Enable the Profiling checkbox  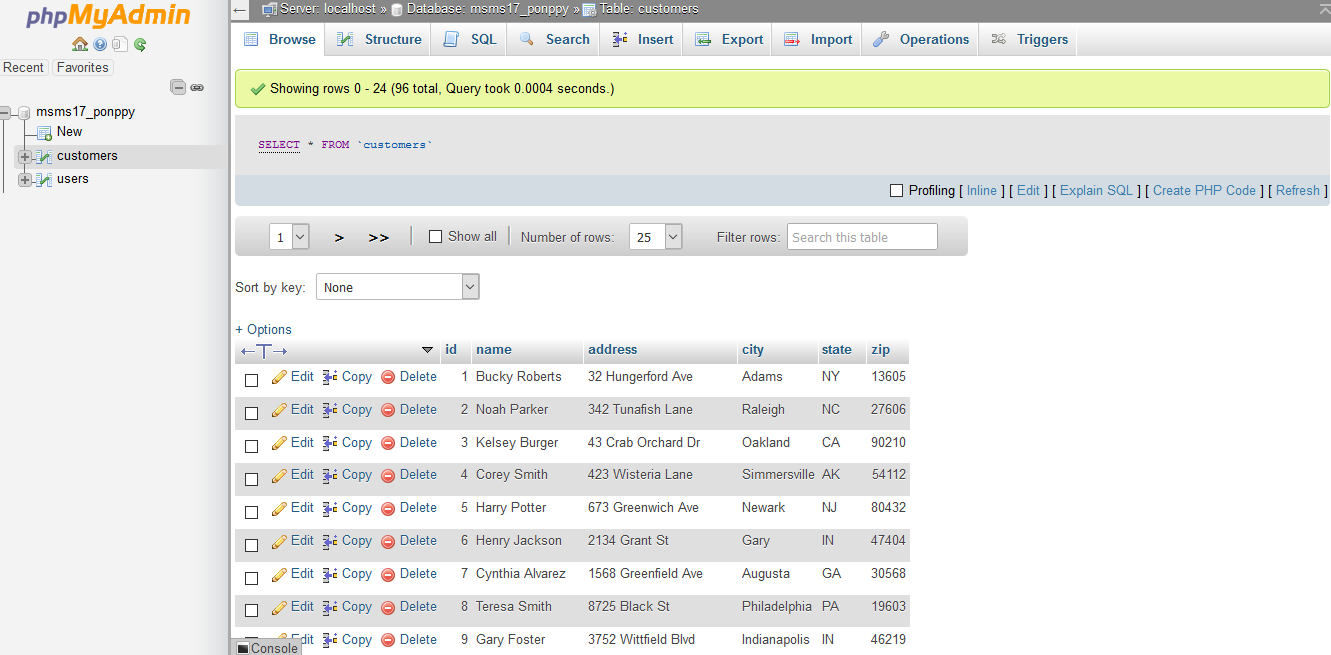(x=896, y=190)
